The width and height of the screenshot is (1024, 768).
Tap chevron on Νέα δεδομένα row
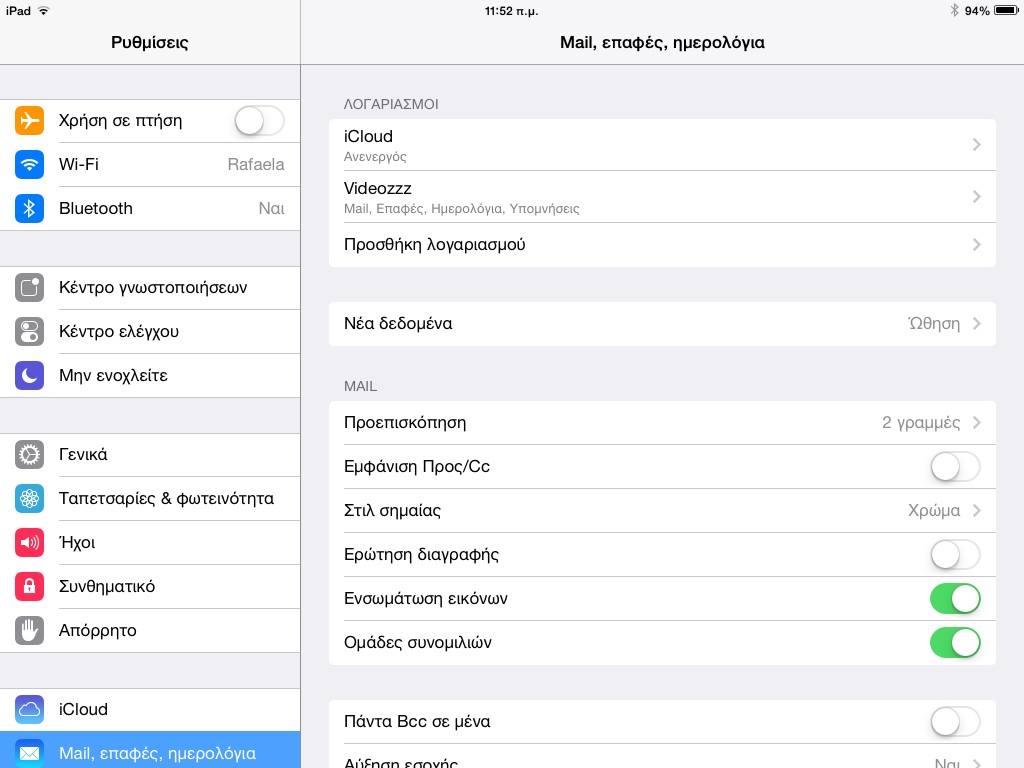(x=976, y=324)
